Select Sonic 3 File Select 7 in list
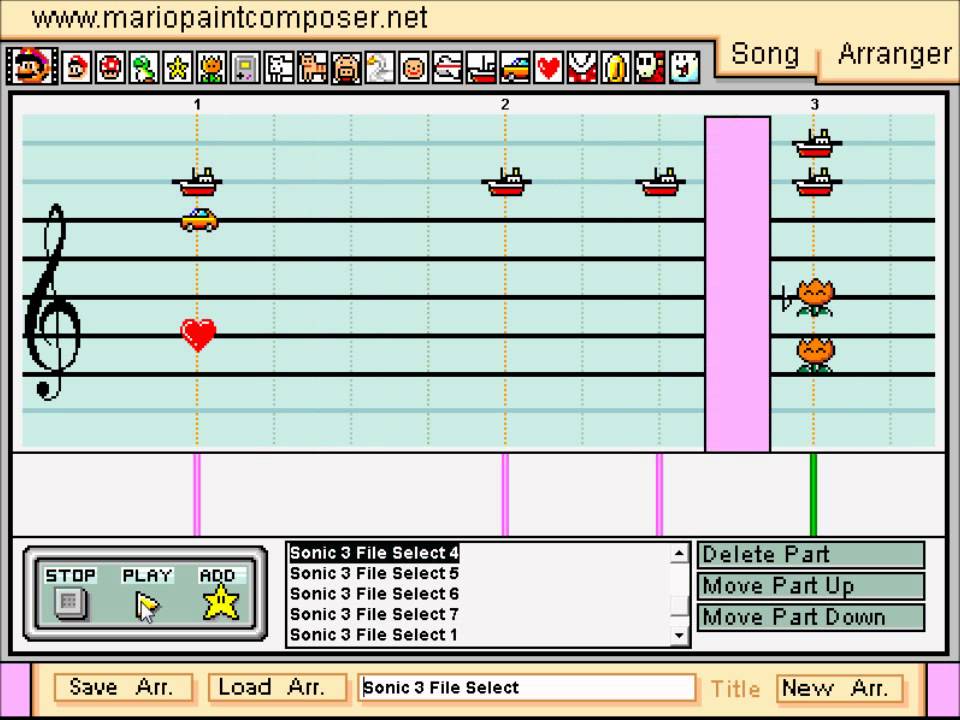This screenshot has width=960, height=720. [374, 614]
